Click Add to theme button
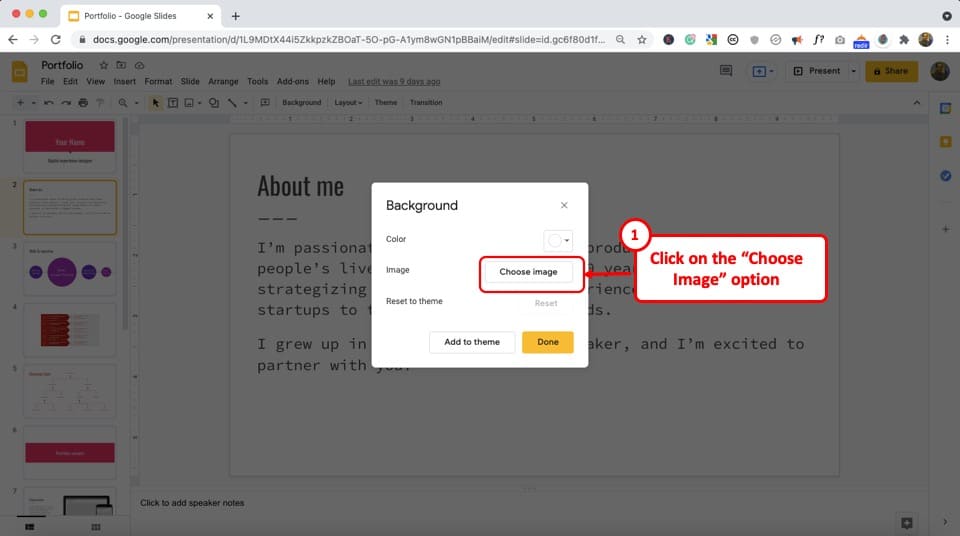Screen dimensions: 960x536 click(471, 342)
